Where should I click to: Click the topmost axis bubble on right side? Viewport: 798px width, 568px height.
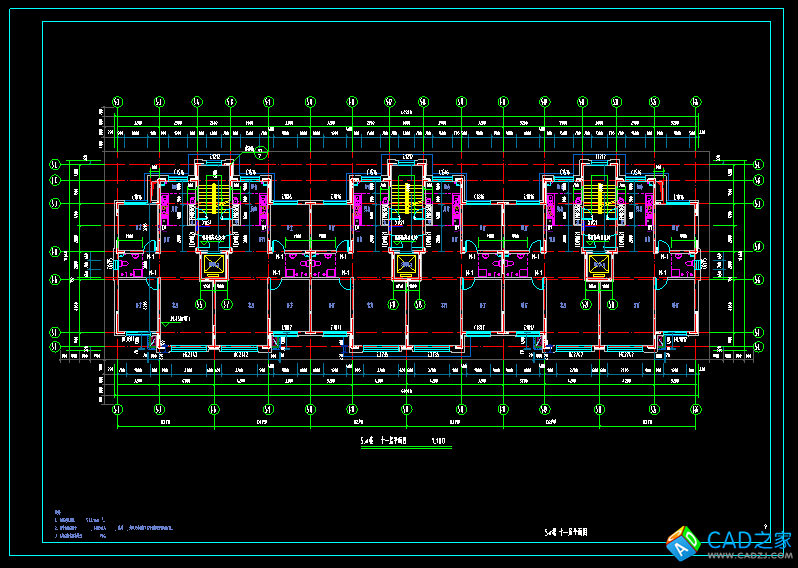(758, 163)
